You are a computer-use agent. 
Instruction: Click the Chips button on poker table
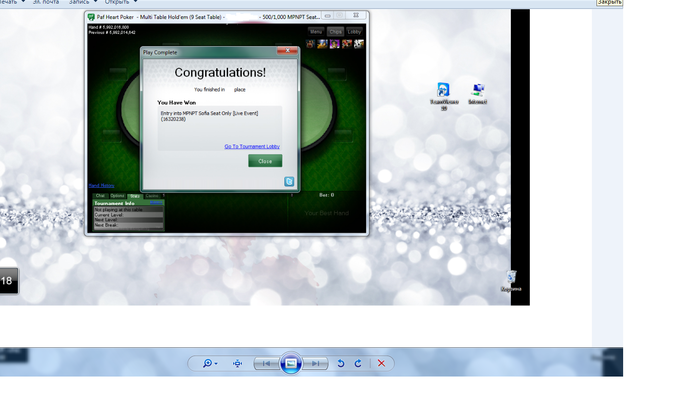(335, 32)
